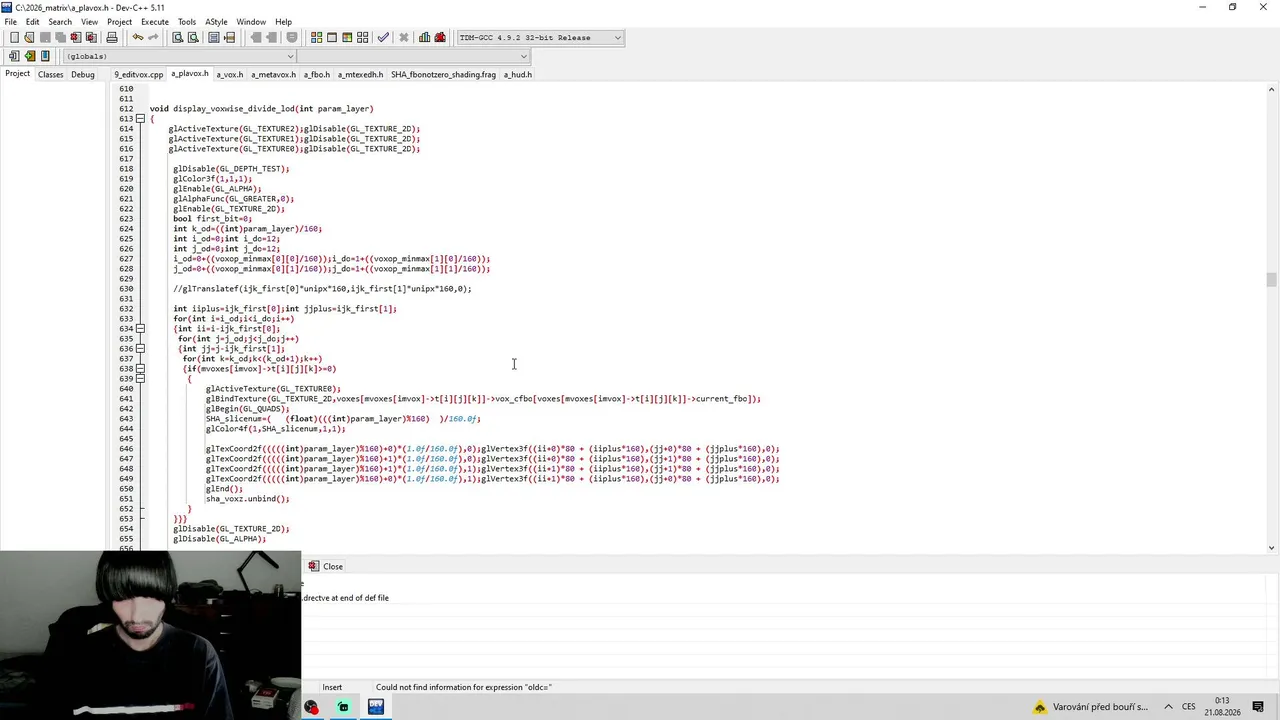Viewport: 1280px width, 720px height.
Task: Open the a_fbo.h editor tab
Action: [x=317, y=74]
